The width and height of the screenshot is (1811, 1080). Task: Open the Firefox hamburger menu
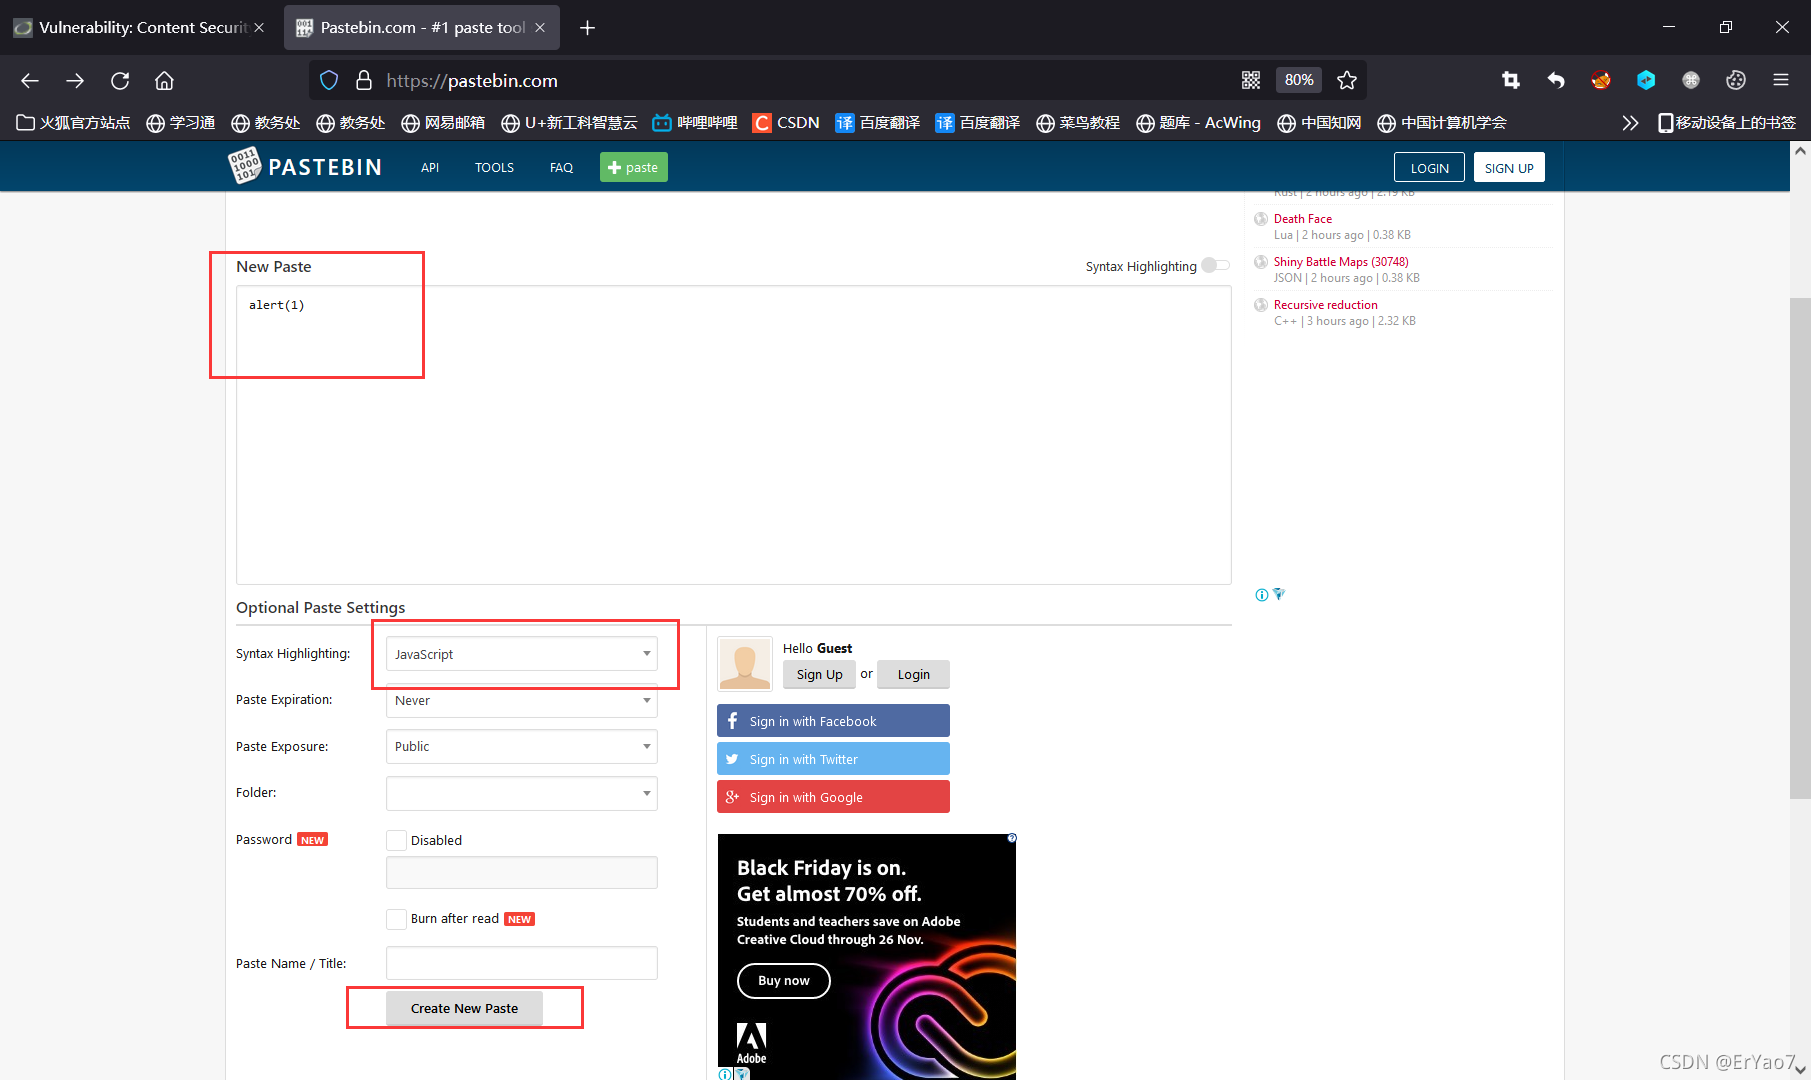click(1781, 80)
